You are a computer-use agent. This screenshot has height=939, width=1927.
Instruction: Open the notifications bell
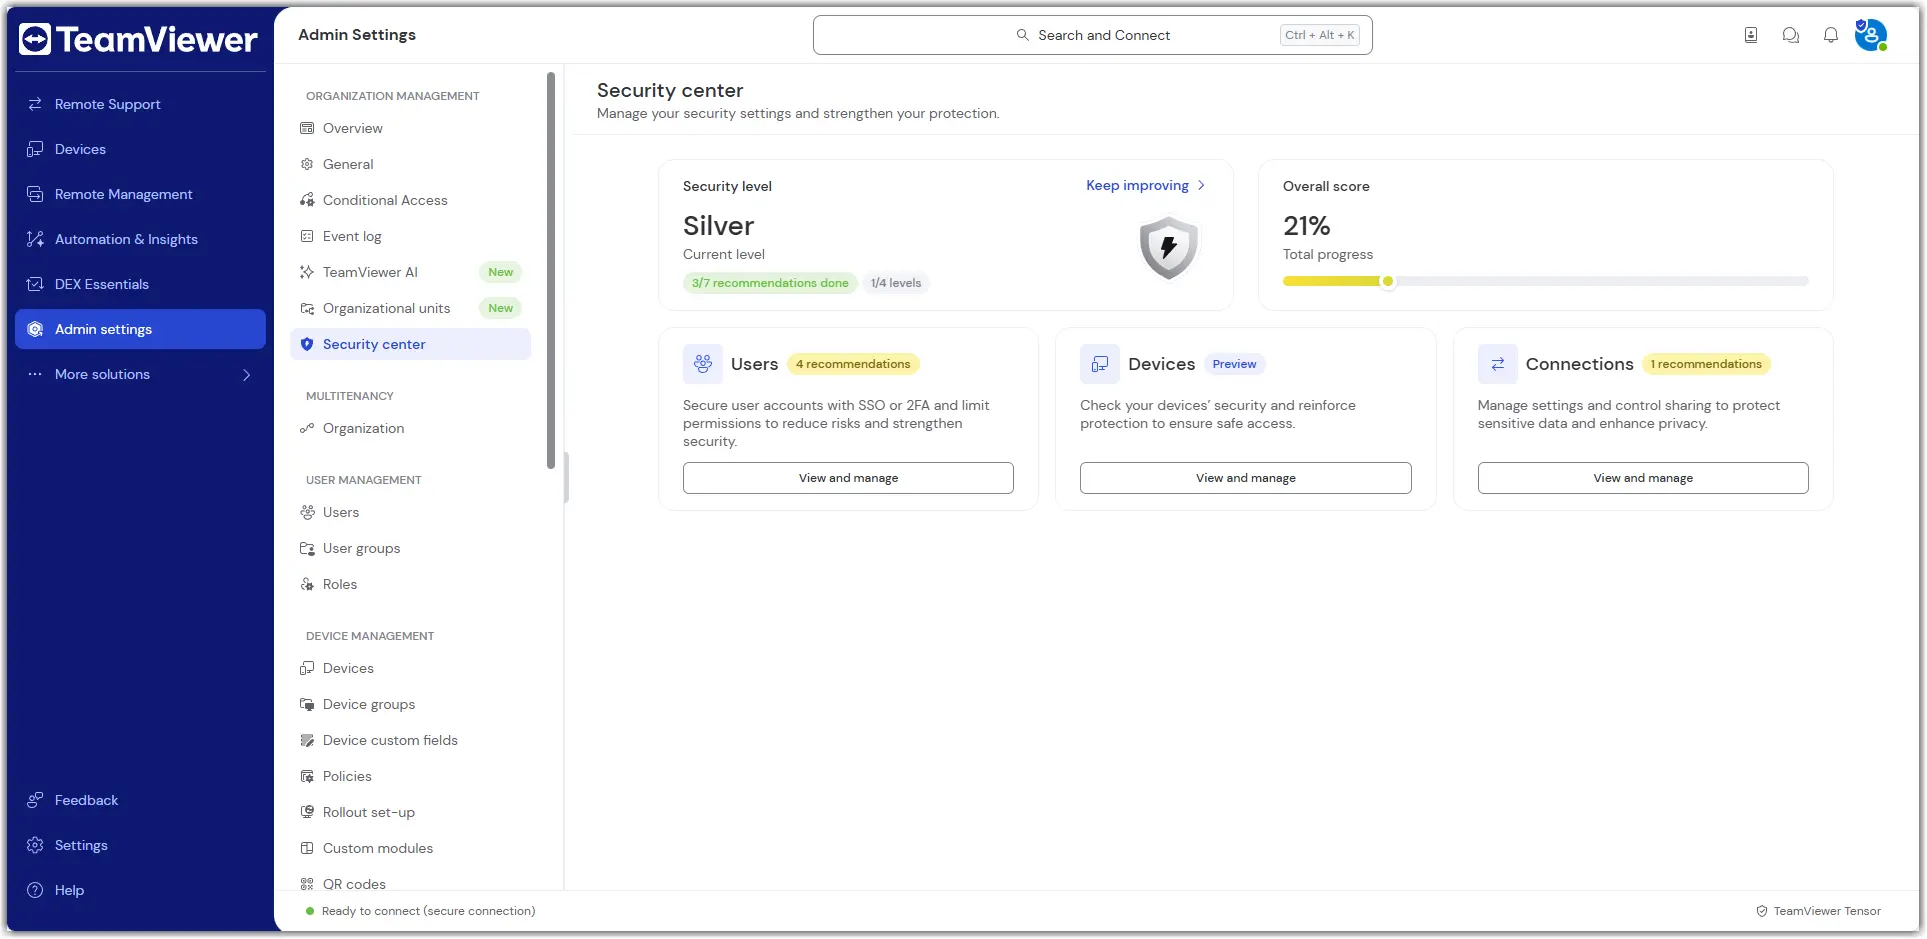[1831, 35]
